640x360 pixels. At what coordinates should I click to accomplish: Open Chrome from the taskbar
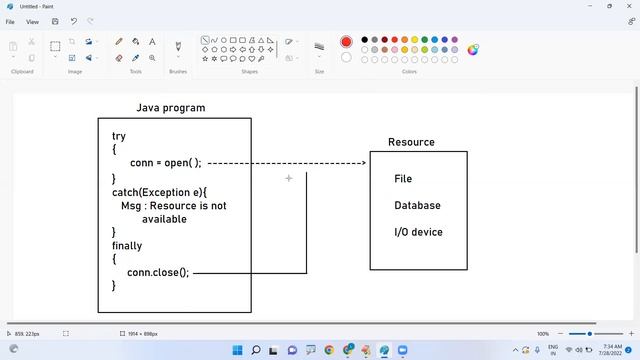point(329,350)
